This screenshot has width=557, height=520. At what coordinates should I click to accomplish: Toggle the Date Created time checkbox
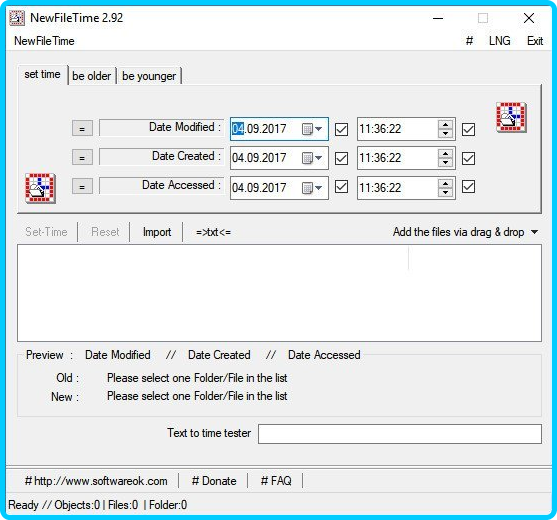coord(468,158)
